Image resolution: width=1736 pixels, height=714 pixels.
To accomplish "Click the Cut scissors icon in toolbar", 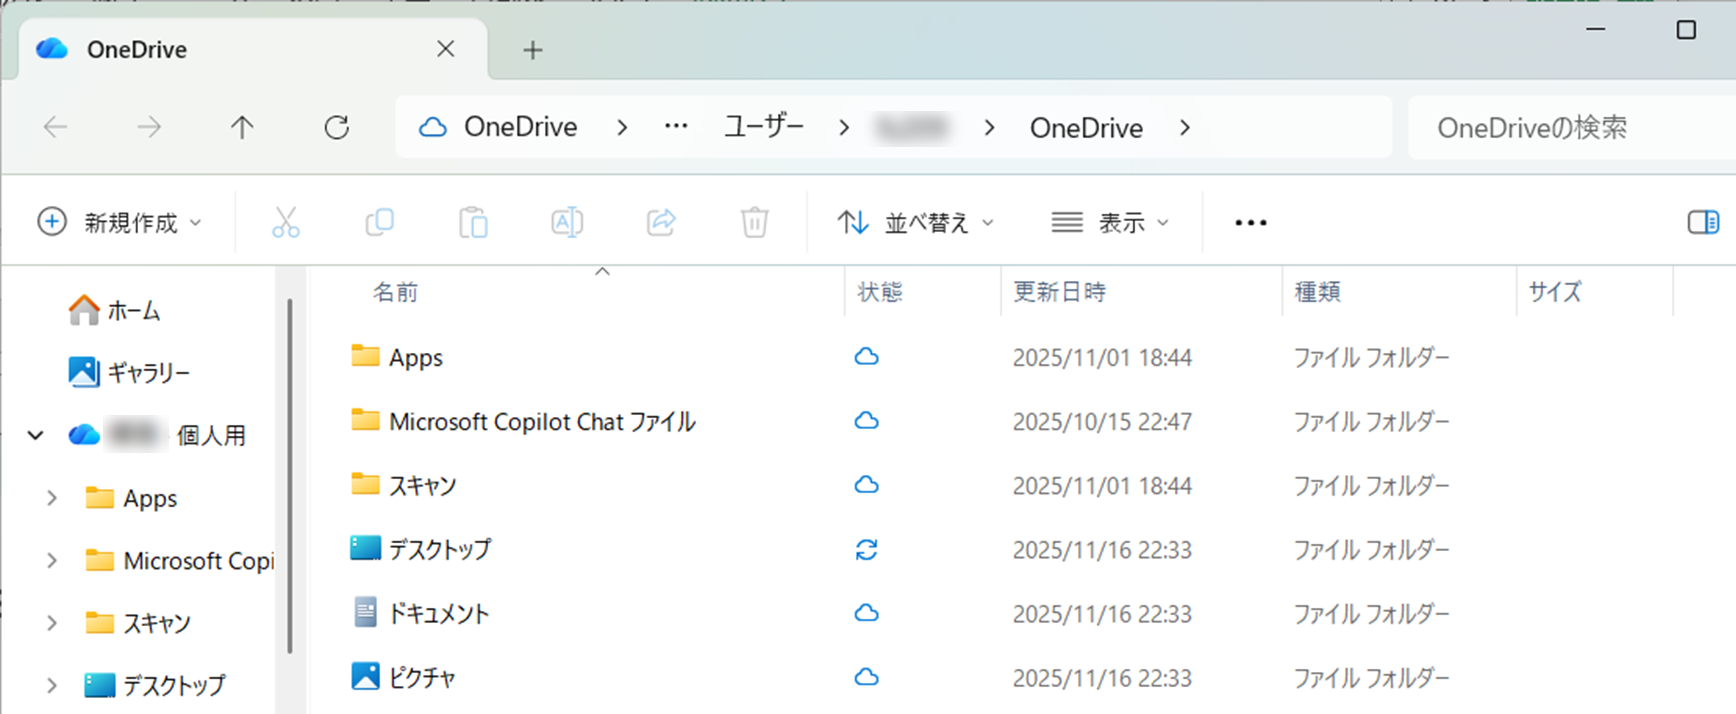I will (285, 222).
